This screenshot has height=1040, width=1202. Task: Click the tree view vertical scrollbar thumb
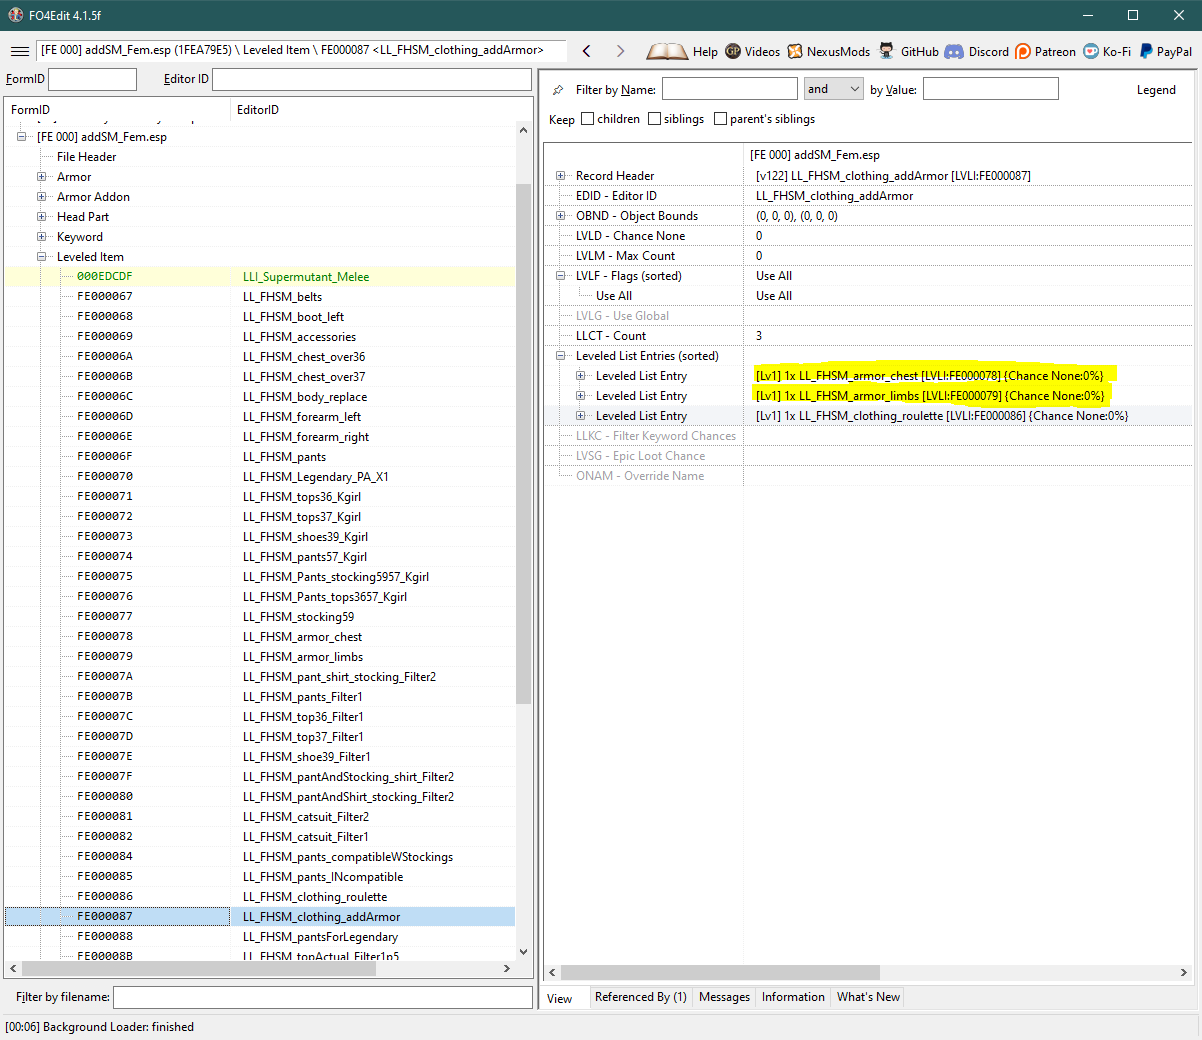(x=523, y=444)
